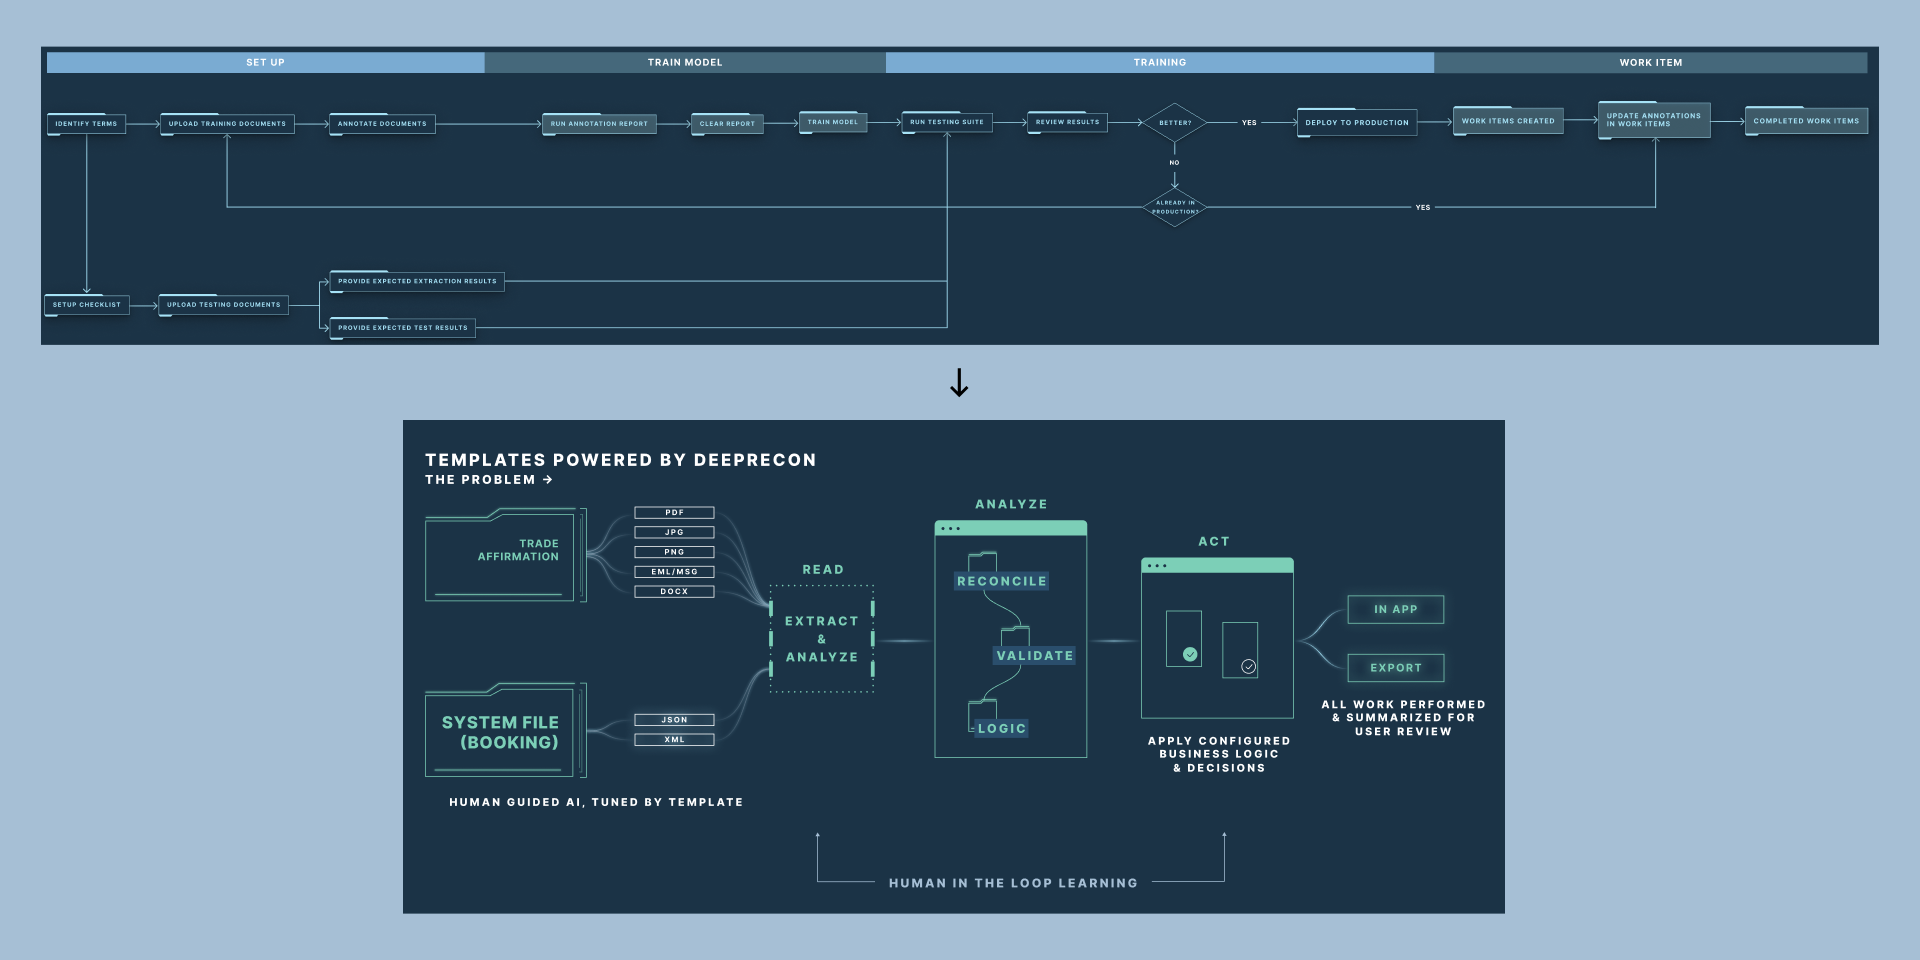Screen dimensions: 1920x960
Task: Click the Run Annotation Report node
Action: [599, 124]
